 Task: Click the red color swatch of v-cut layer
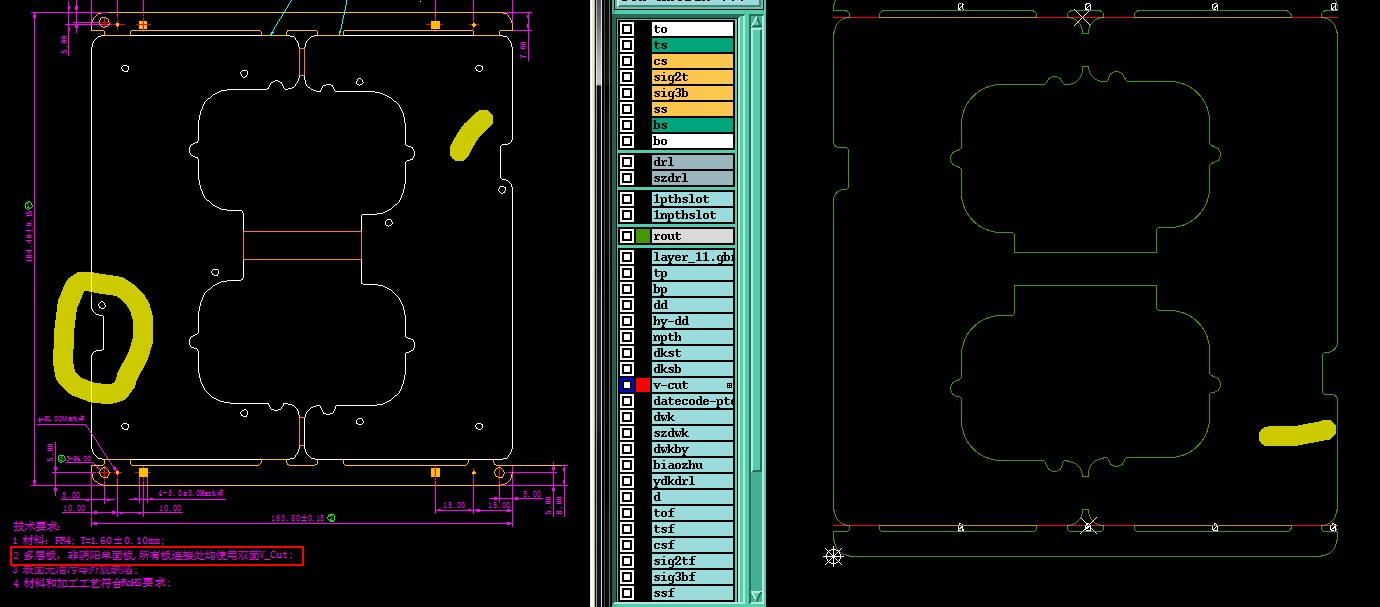coord(643,385)
